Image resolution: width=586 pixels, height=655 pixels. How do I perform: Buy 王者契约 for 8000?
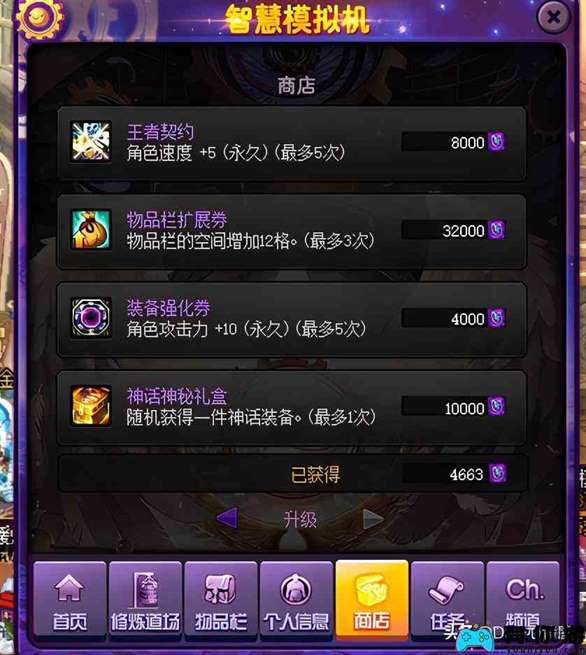tap(454, 142)
